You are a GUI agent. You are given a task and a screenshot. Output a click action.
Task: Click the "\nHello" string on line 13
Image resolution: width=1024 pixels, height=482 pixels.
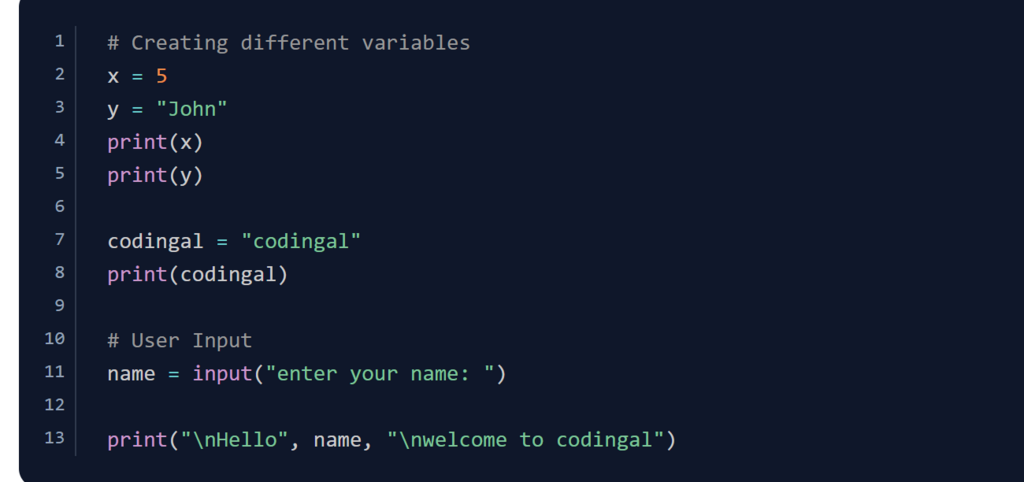click(234, 440)
